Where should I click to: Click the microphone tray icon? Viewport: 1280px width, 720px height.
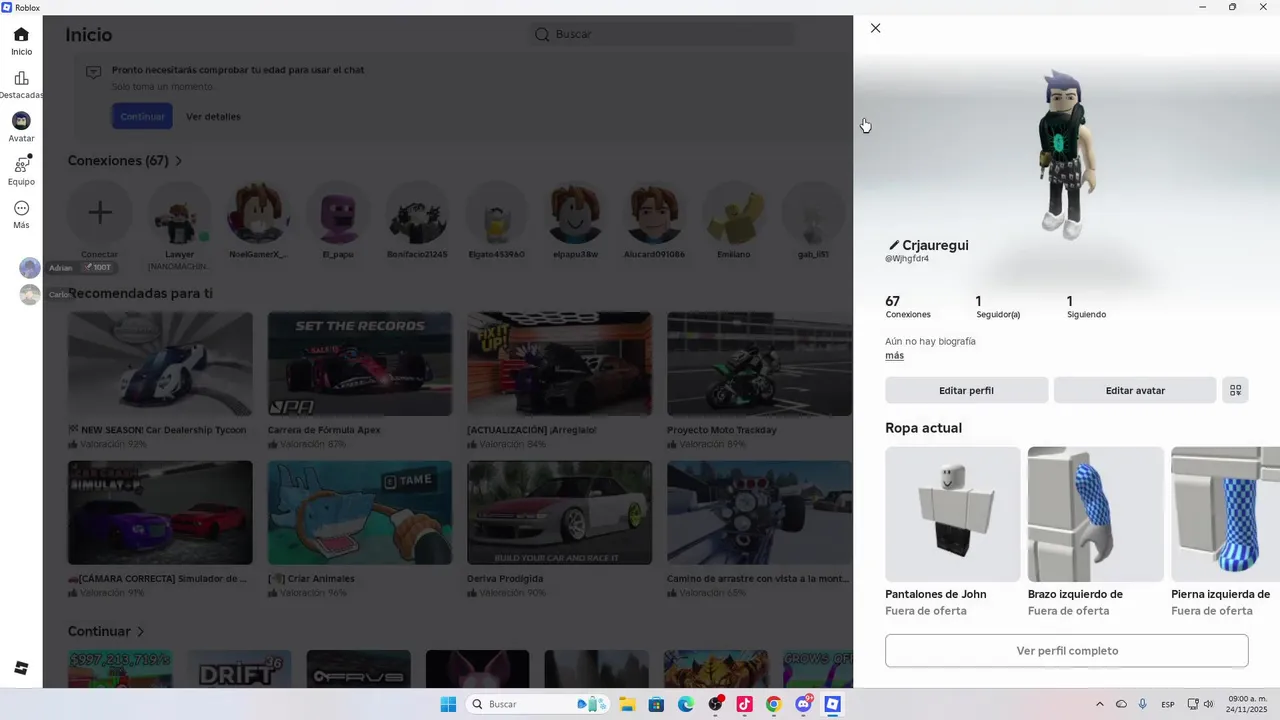[x=1142, y=704]
